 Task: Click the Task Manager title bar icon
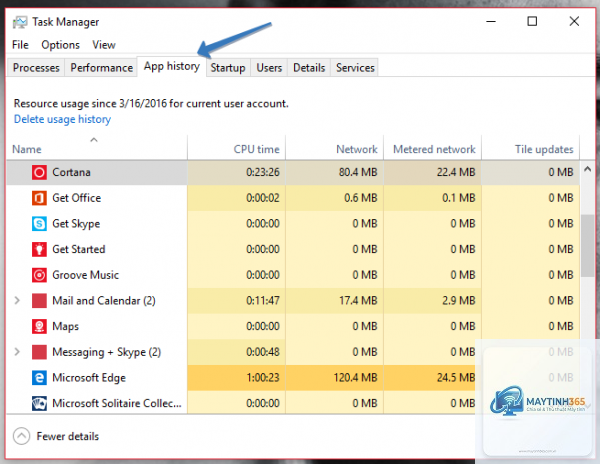tap(20, 22)
